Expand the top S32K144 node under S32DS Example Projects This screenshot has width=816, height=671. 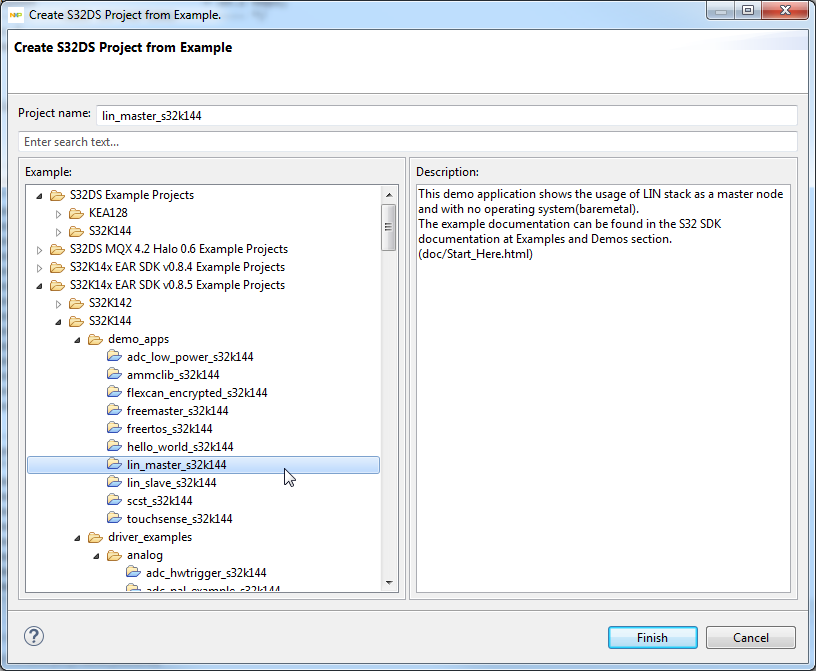(x=58, y=232)
